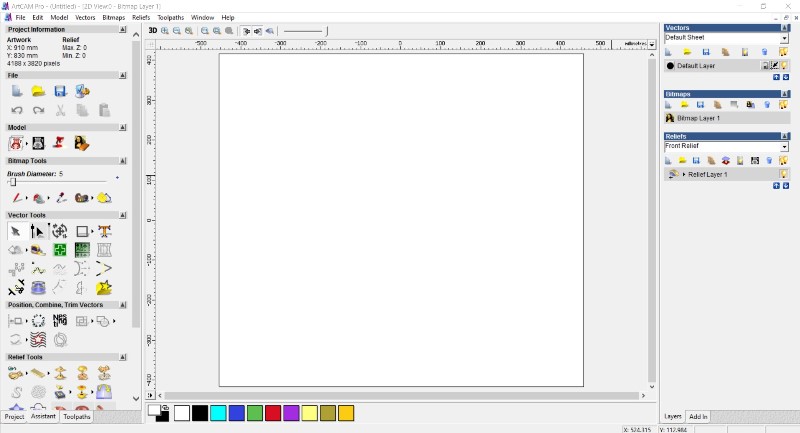Choose the Create Vector Text tool
Screen dimensions: 800x433
(104, 232)
